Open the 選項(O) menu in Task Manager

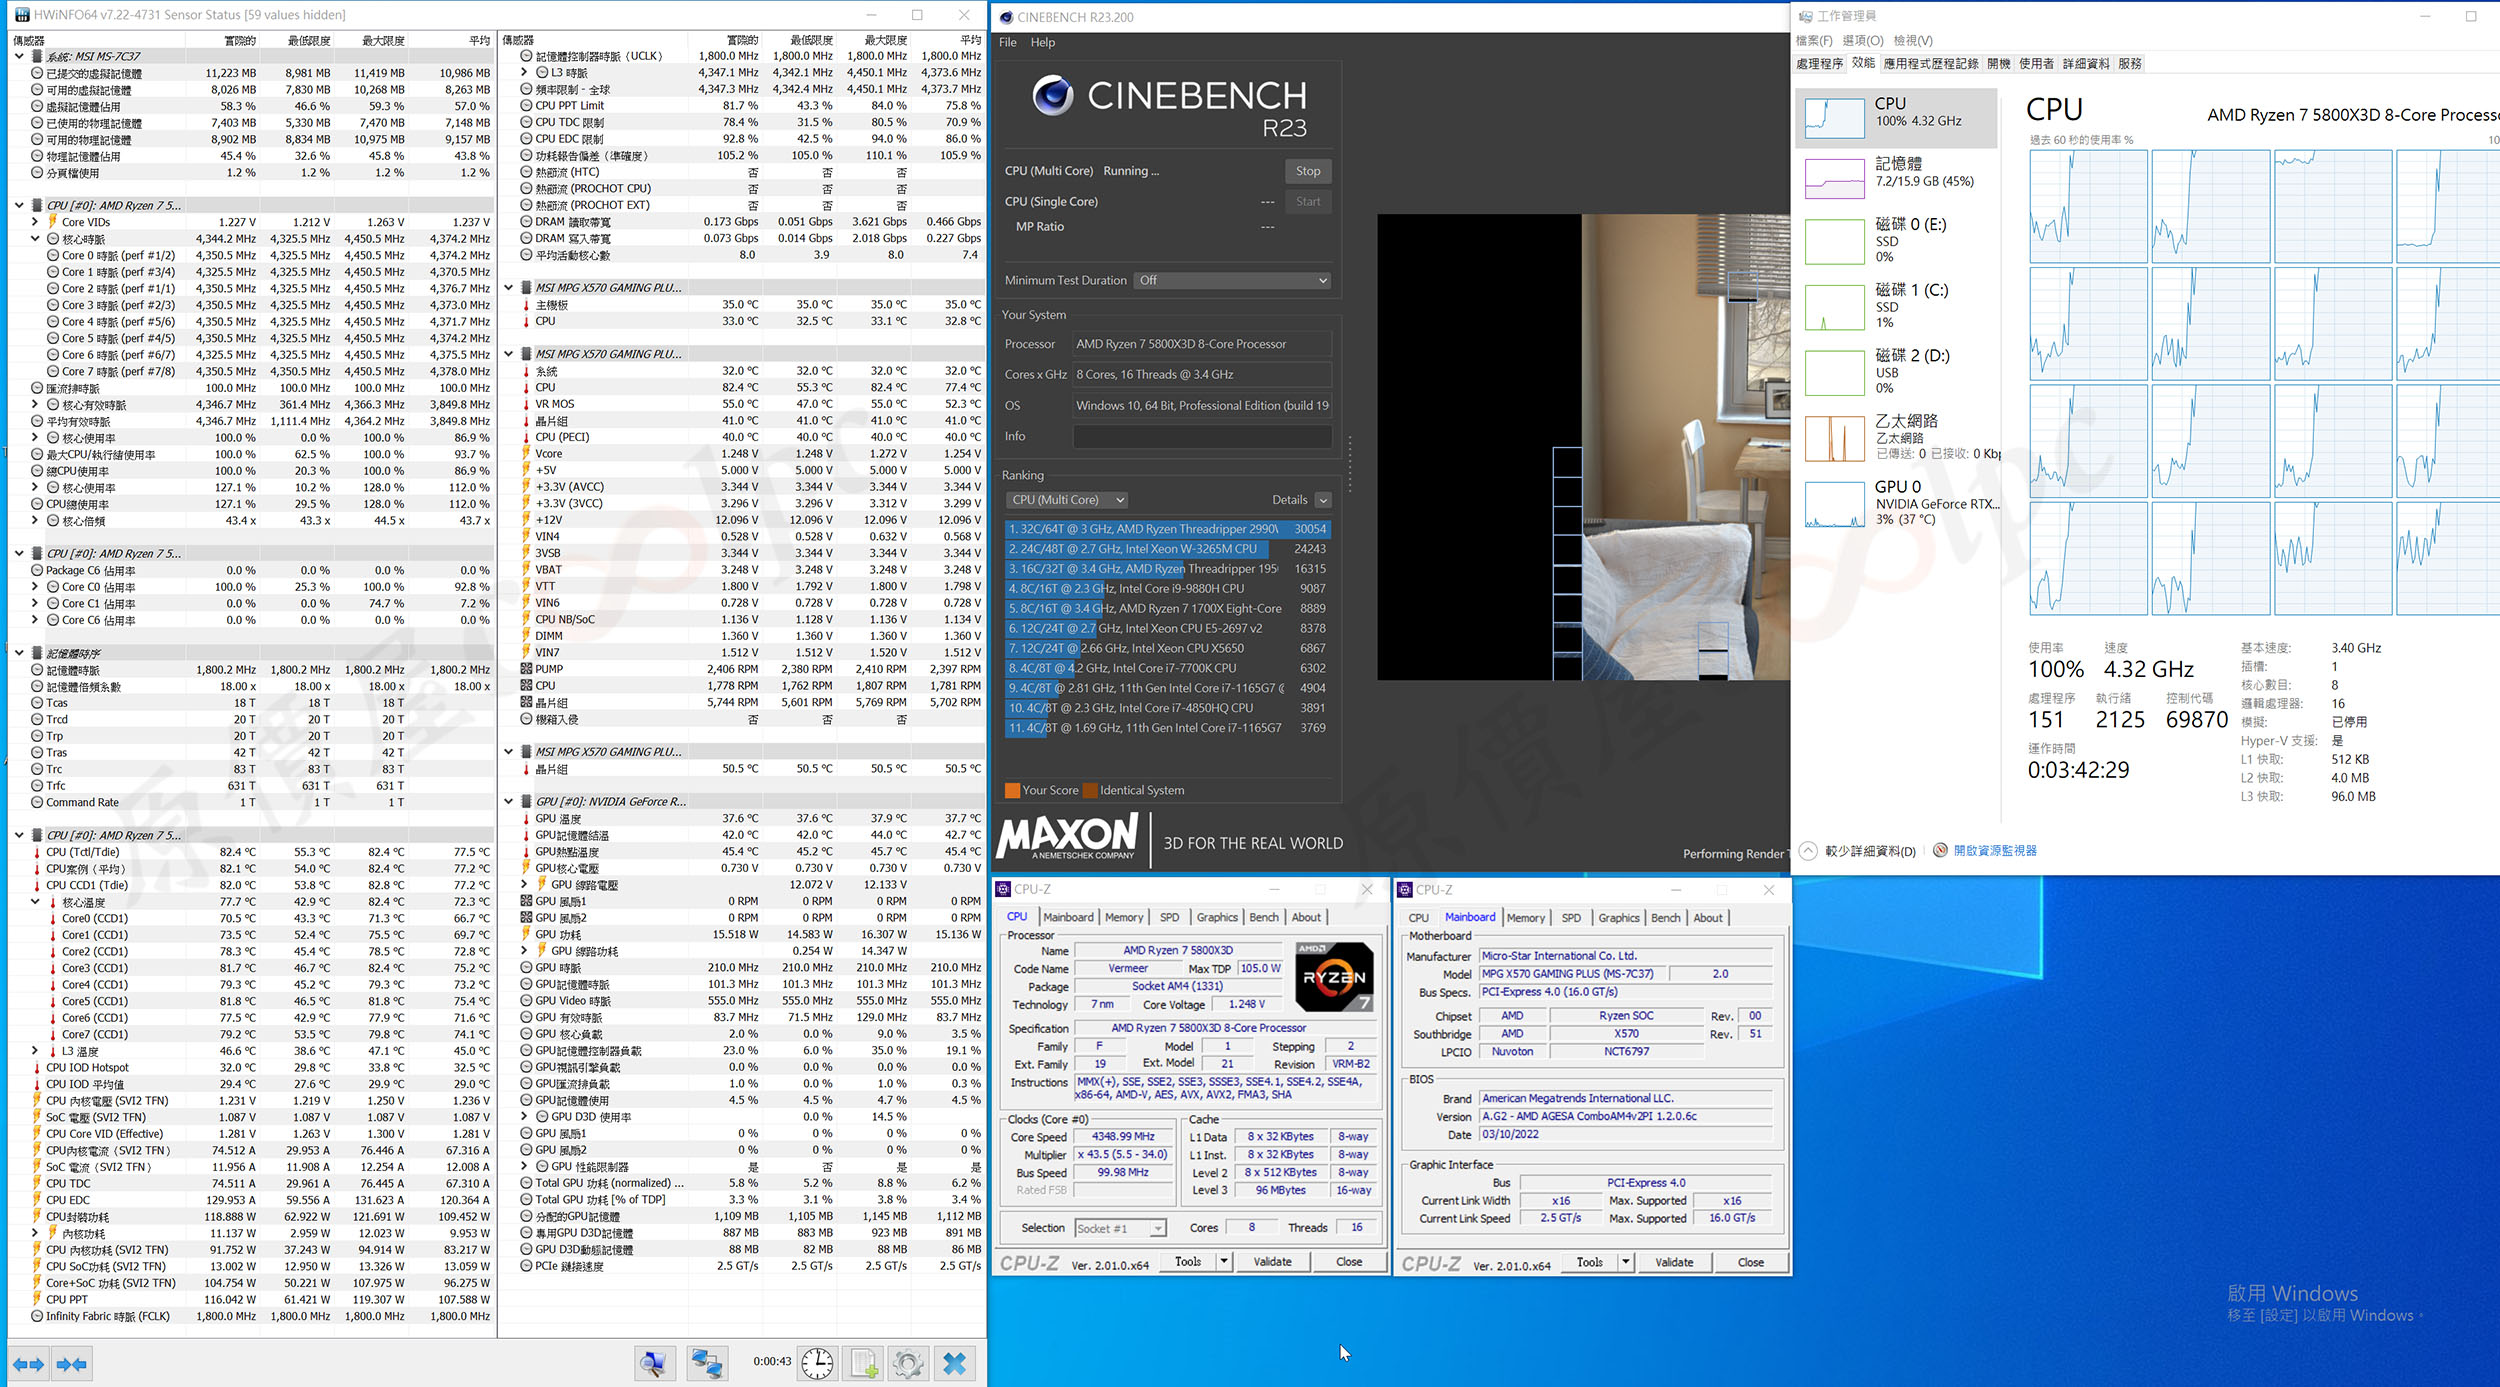pyautogui.click(x=1862, y=41)
